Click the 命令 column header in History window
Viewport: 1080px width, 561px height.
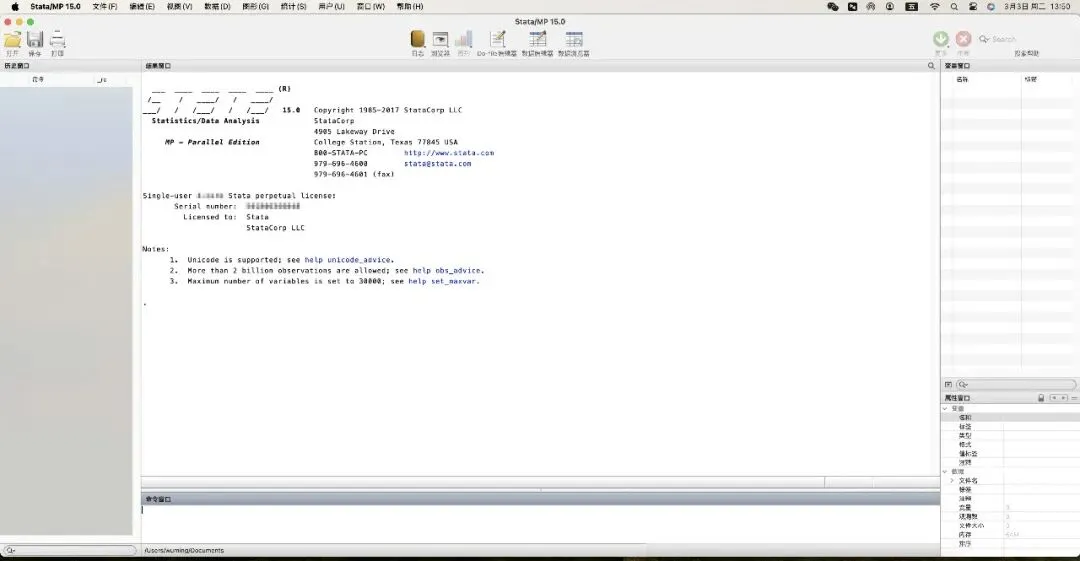point(38,79)
